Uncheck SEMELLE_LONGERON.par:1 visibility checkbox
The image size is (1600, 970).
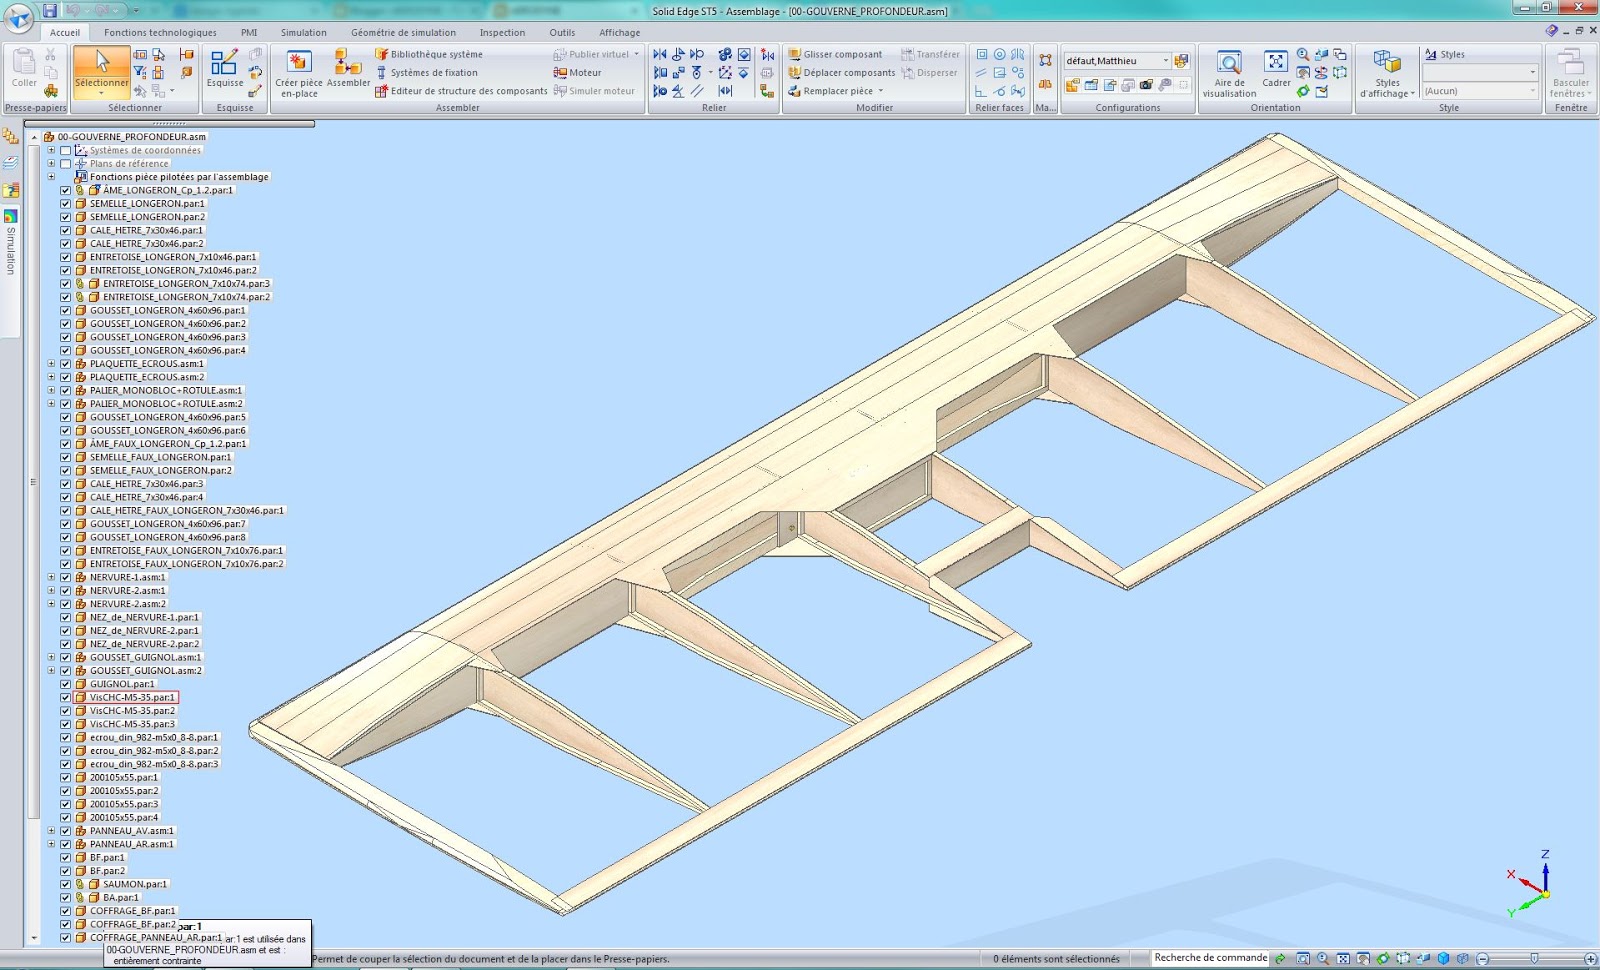pyautogui.click(x=66, y=203)
